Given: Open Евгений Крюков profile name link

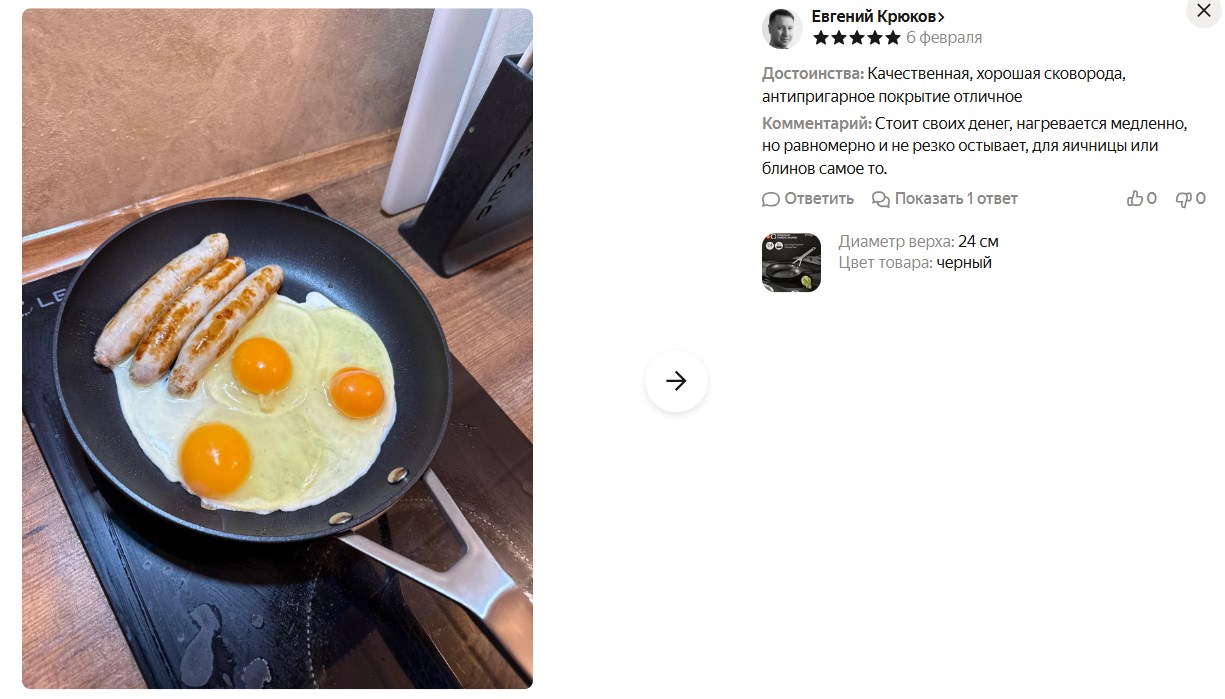Looking at the screenshot, I should point(873,17).
